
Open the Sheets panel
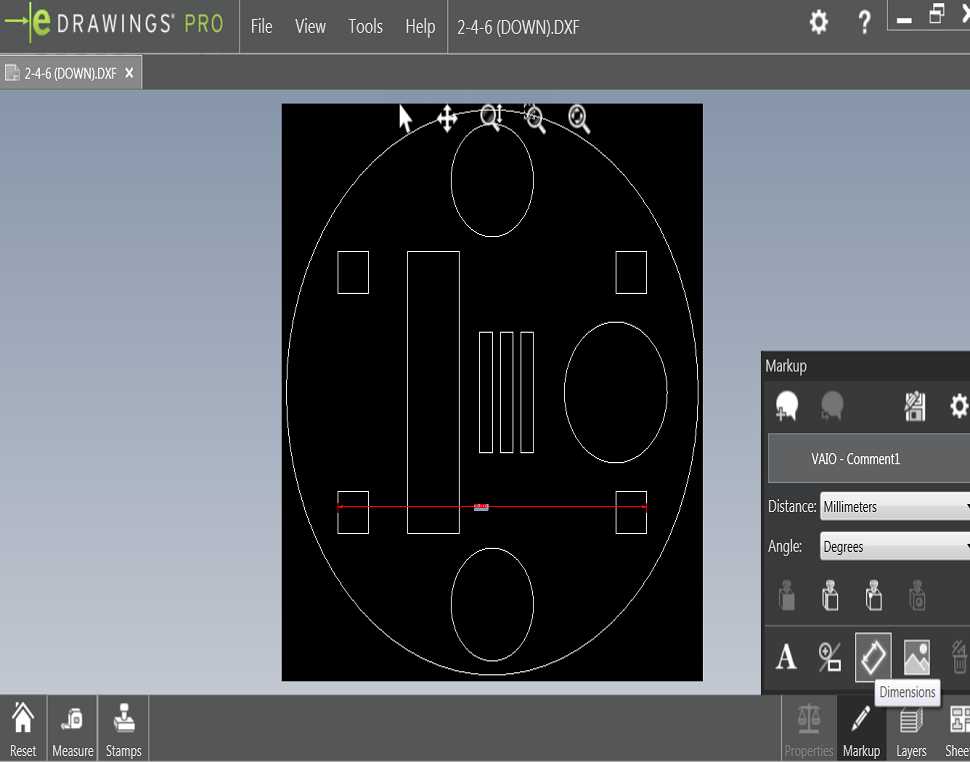click(x=958, y=730)
